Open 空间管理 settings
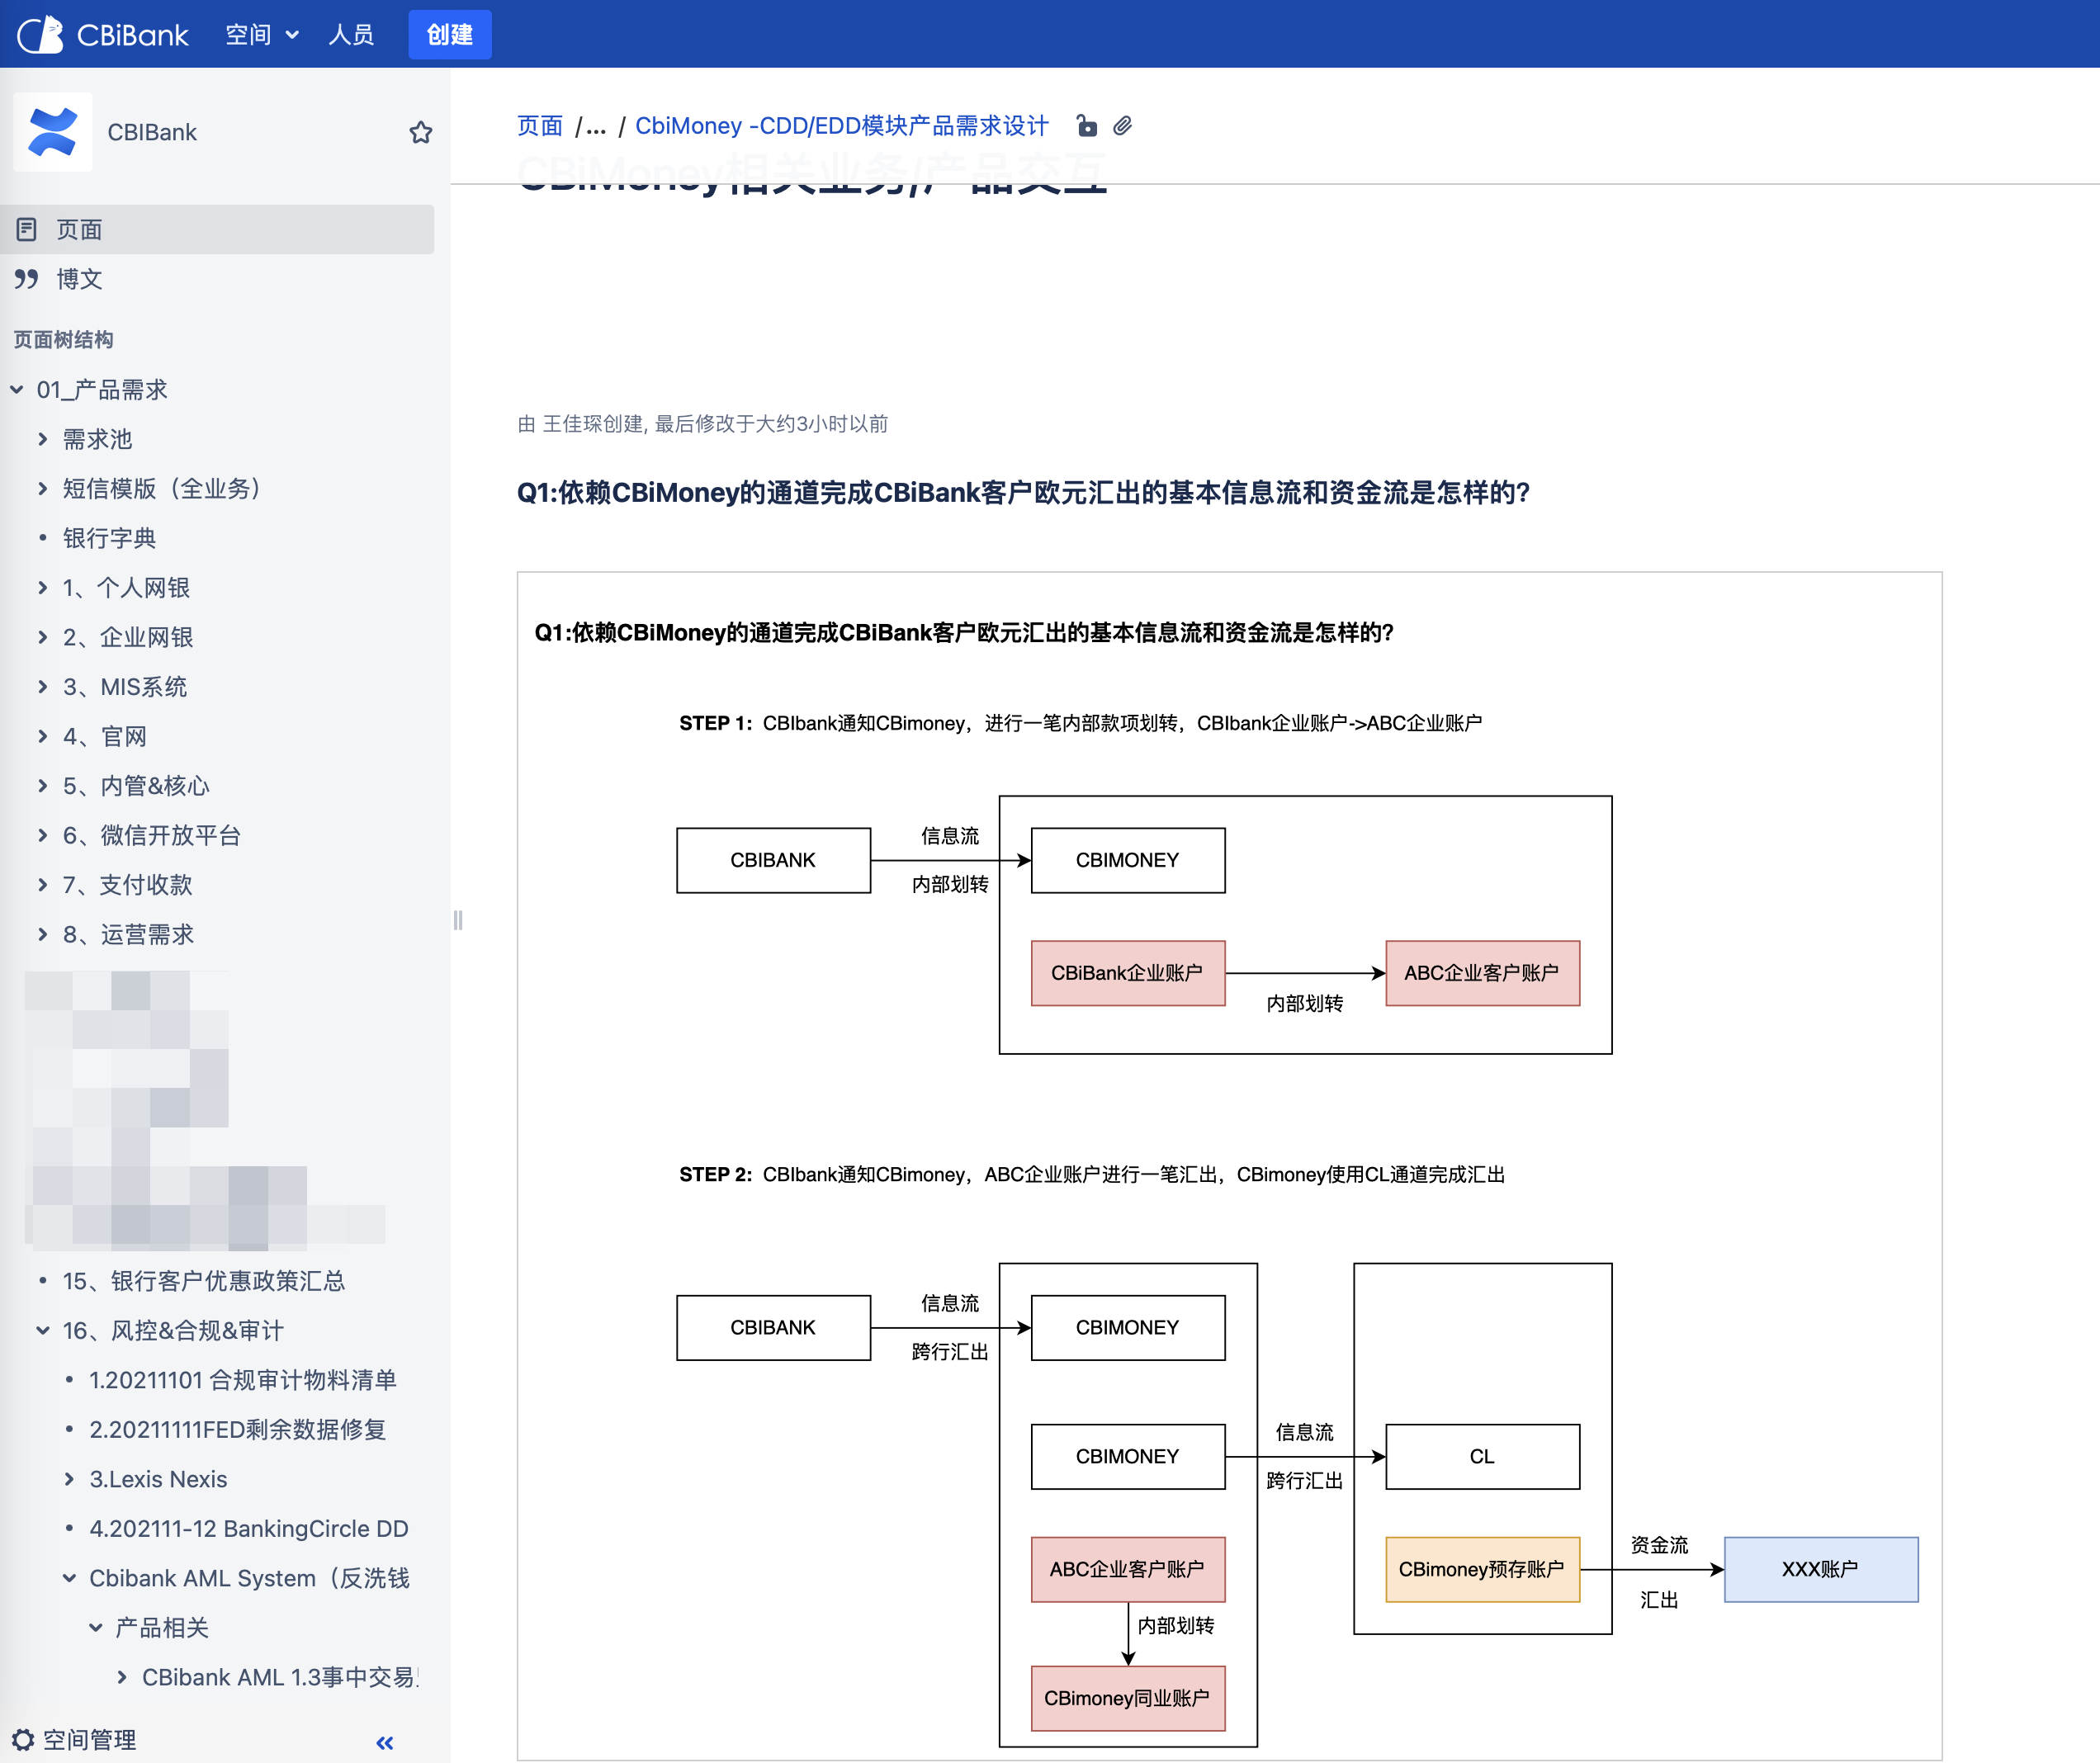 [x=75, y=1740]
